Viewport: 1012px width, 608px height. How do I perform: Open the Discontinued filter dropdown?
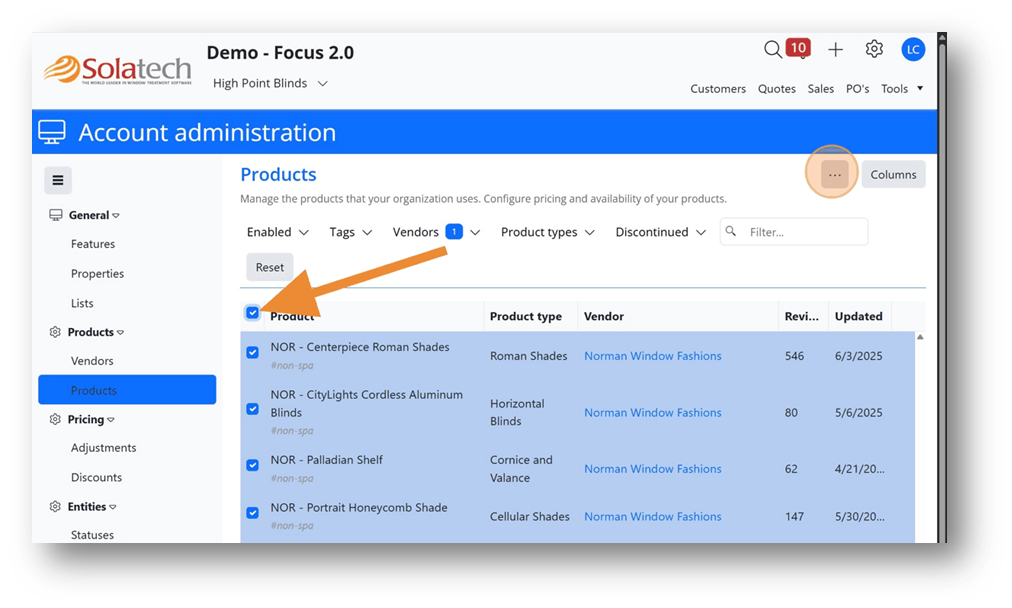660,232
